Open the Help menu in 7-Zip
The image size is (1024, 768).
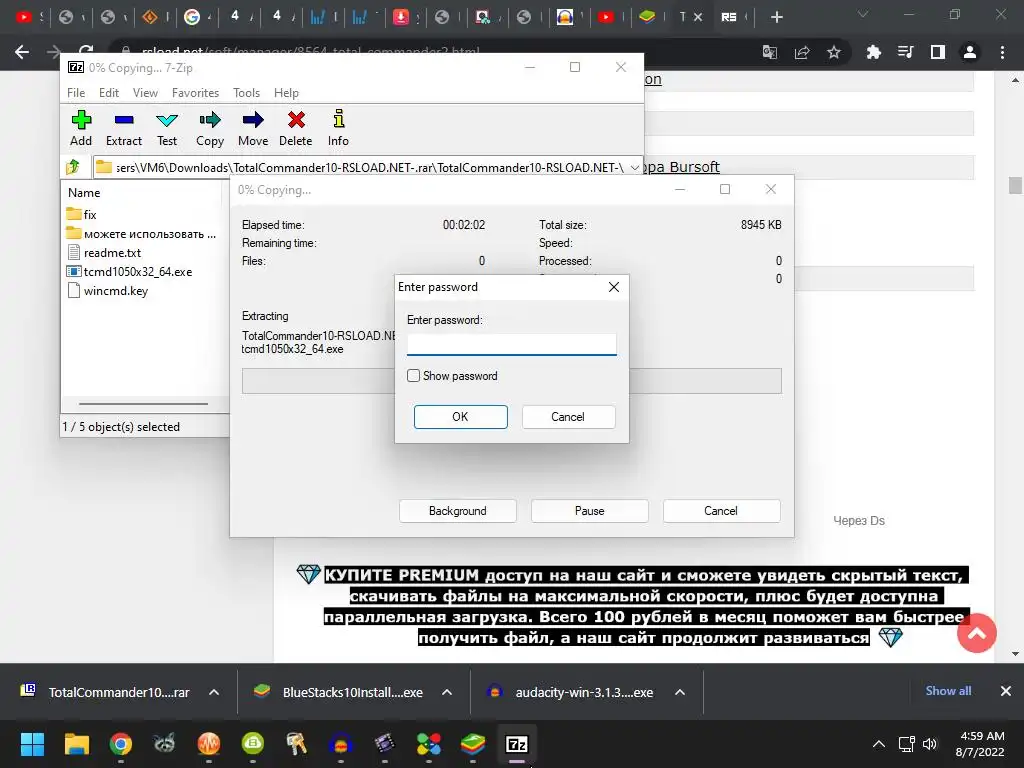coord(286,93)
